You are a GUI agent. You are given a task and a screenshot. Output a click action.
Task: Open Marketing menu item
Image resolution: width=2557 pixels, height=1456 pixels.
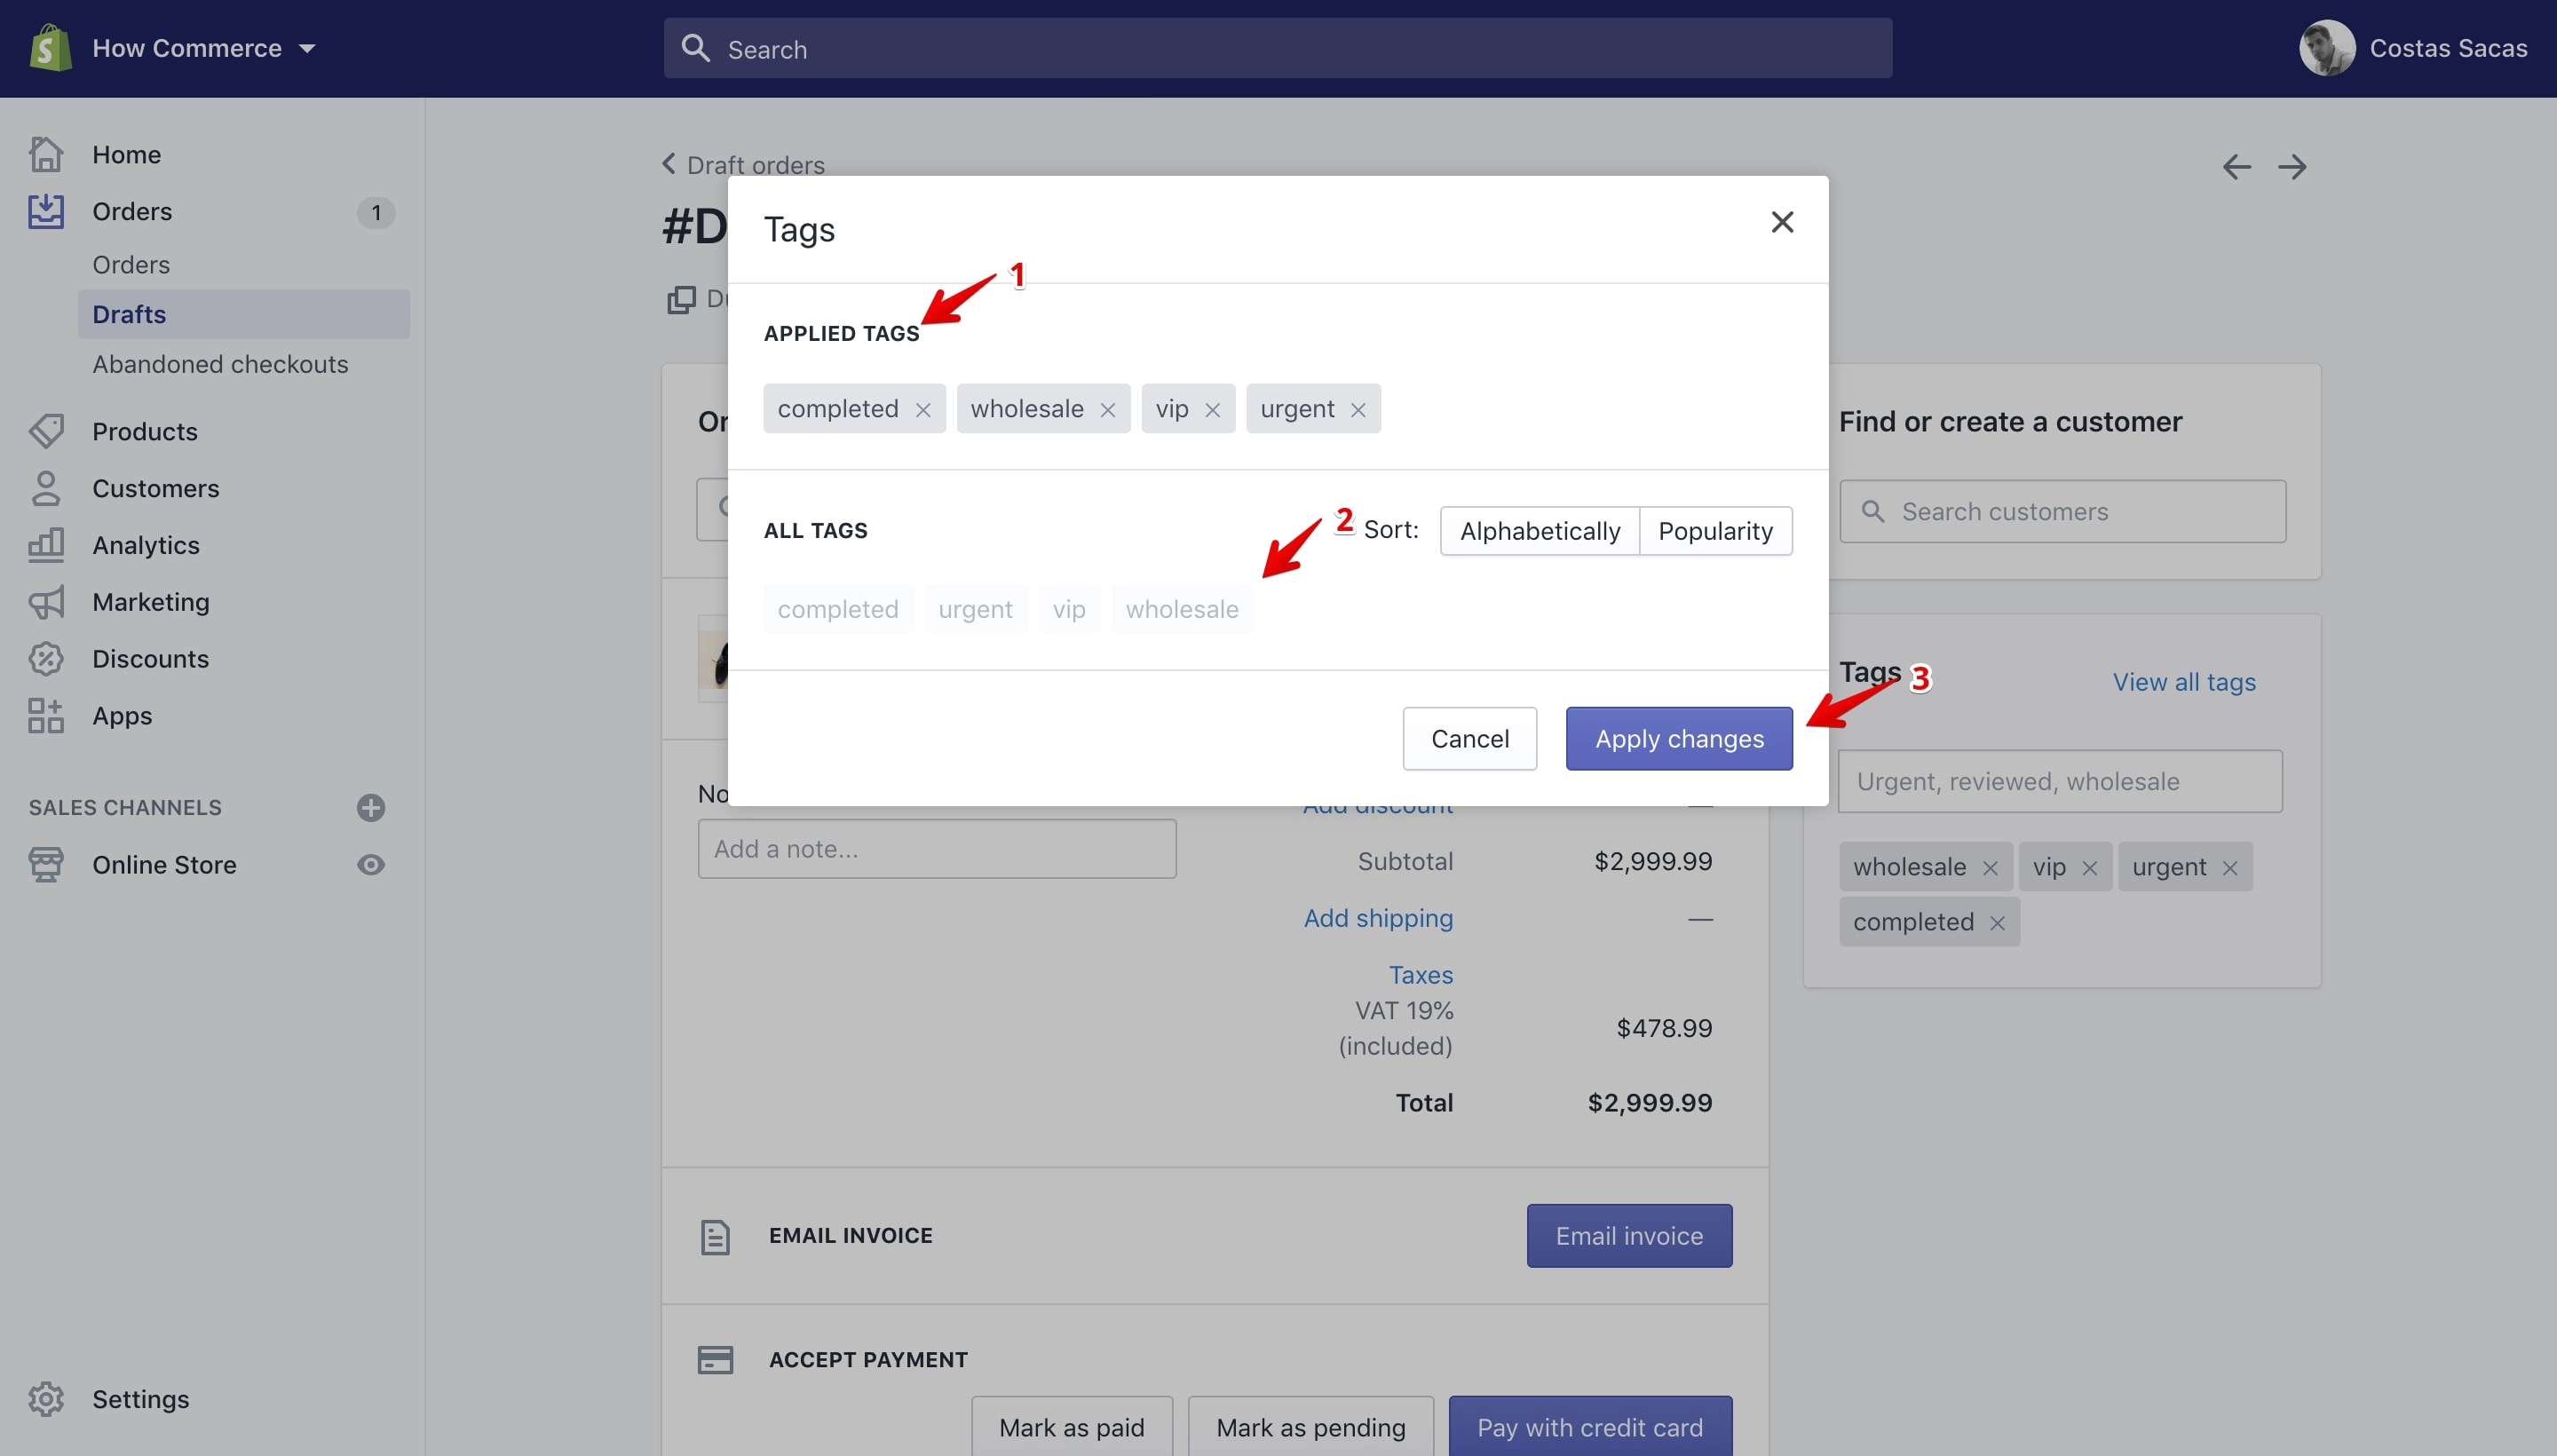coord(151,602)
